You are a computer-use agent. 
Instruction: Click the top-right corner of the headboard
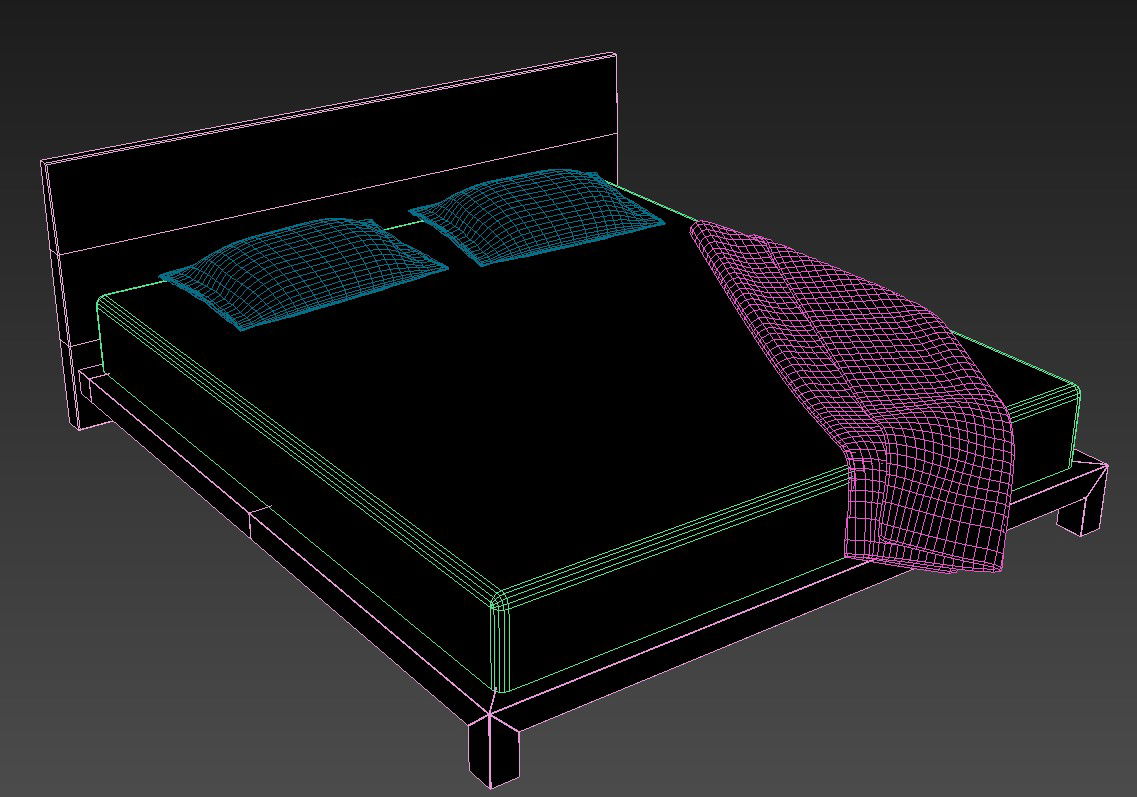click(612, 57)
